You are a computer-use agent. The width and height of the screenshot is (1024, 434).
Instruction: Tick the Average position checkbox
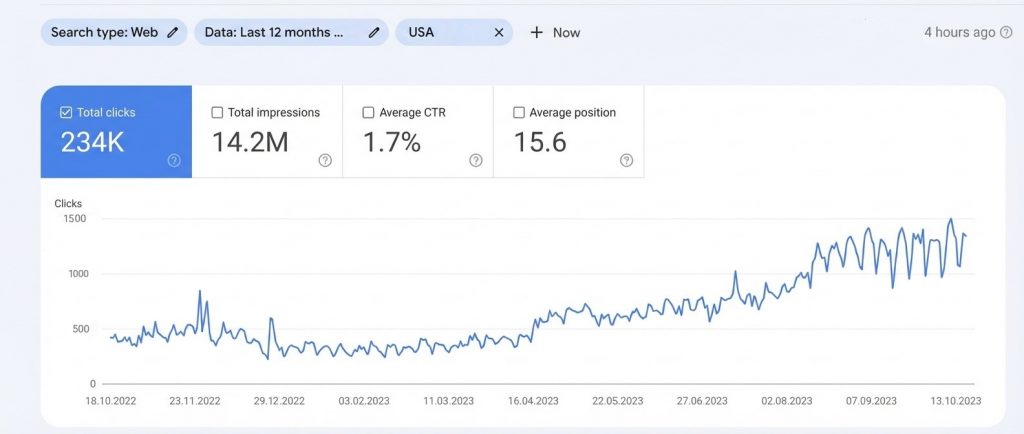[x=518, y=113]
